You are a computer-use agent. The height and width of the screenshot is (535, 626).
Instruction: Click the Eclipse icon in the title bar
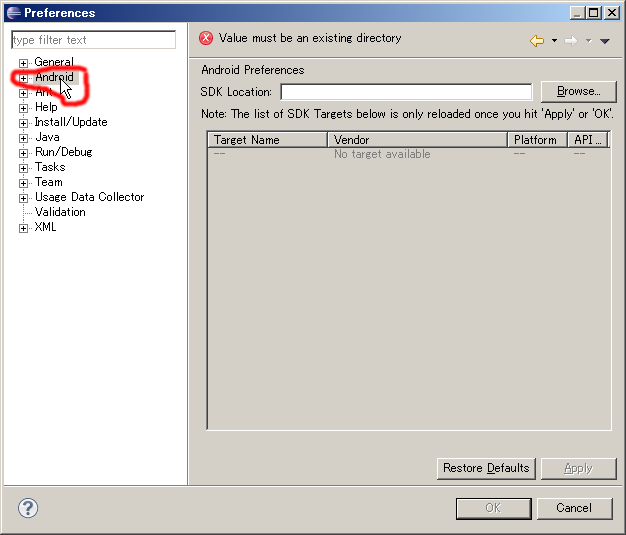tap(14, 13)
